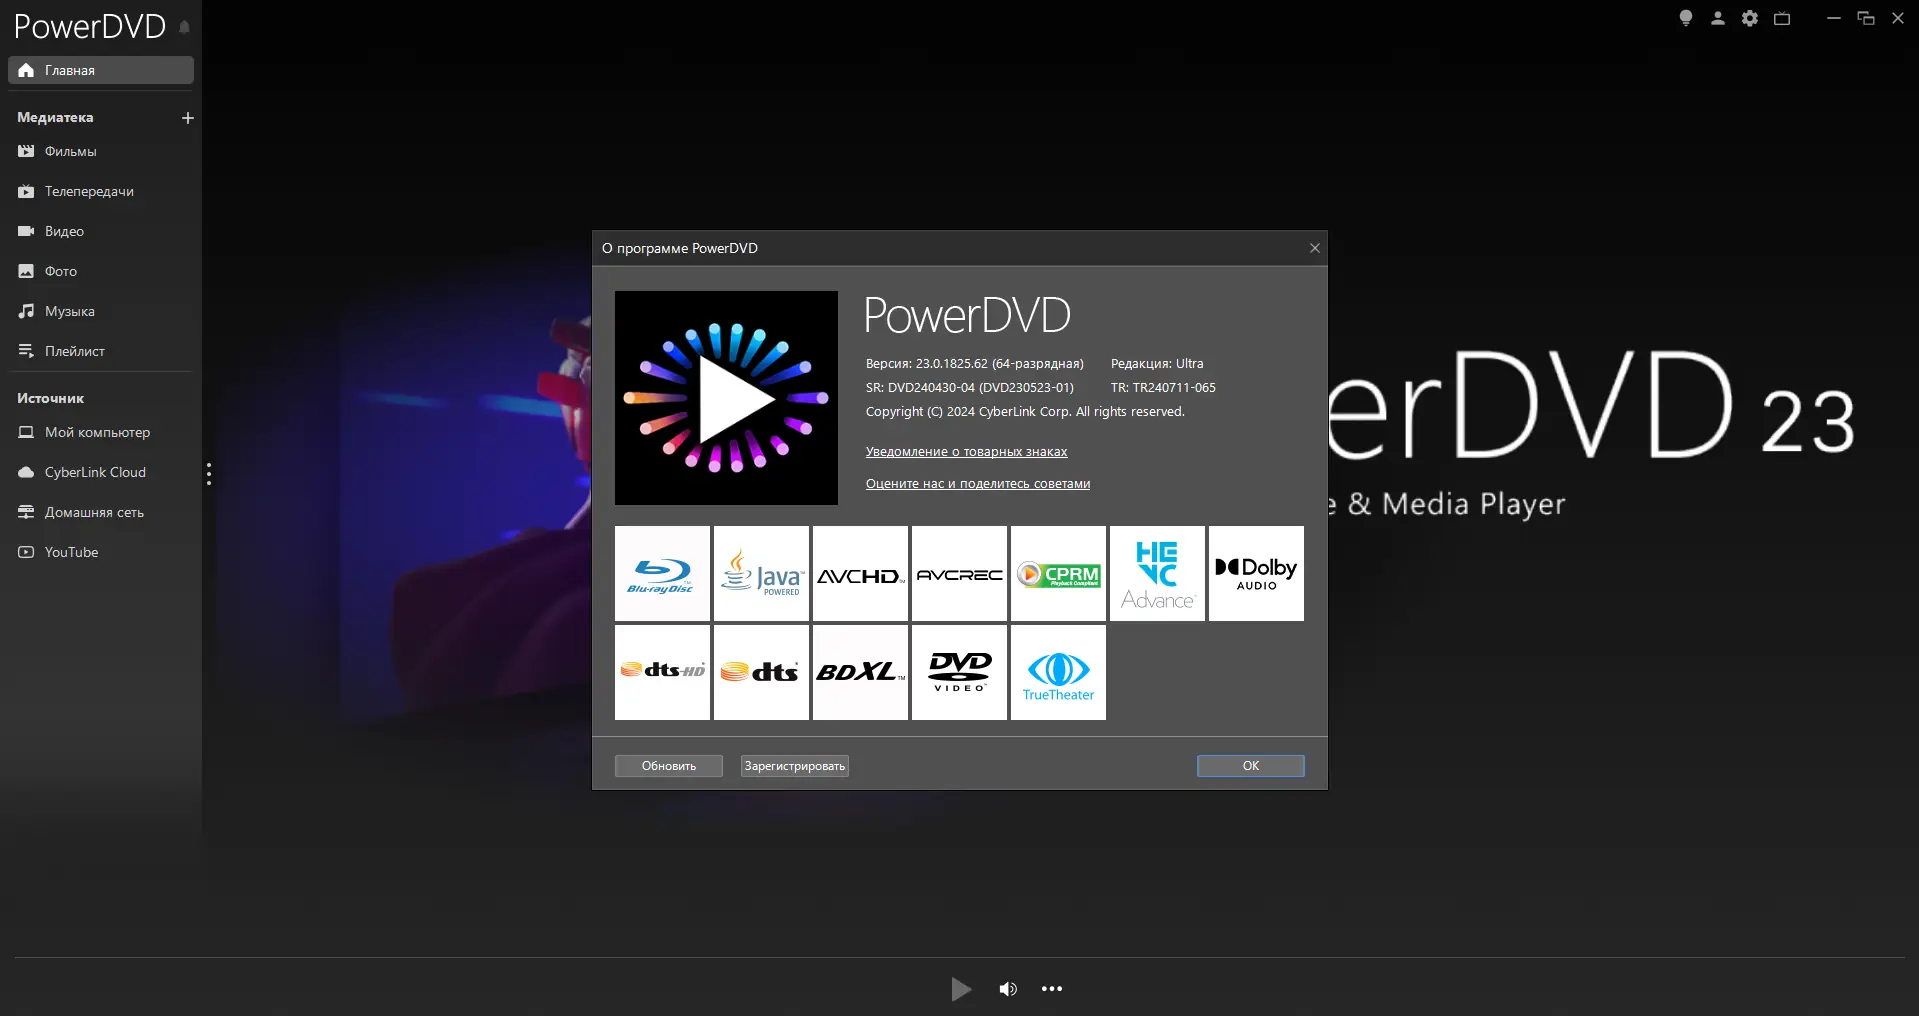Switch to mini player view in title bar
This screenshot has height=1016, width=1919.
pos(1866,18)
